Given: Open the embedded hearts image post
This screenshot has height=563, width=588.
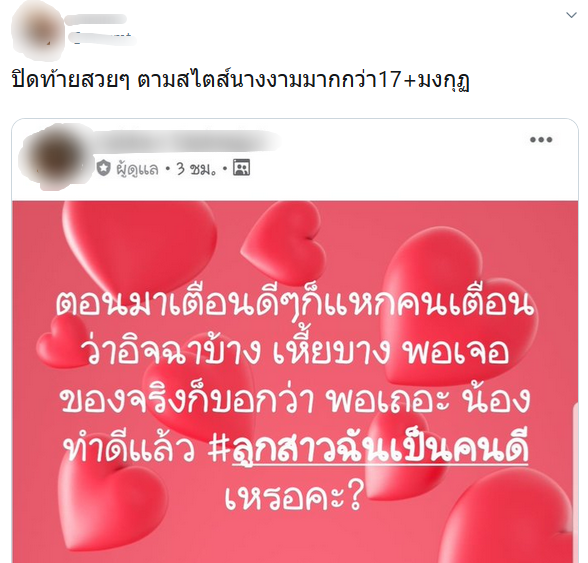Looking at the screenshot, I should (295, 381).
